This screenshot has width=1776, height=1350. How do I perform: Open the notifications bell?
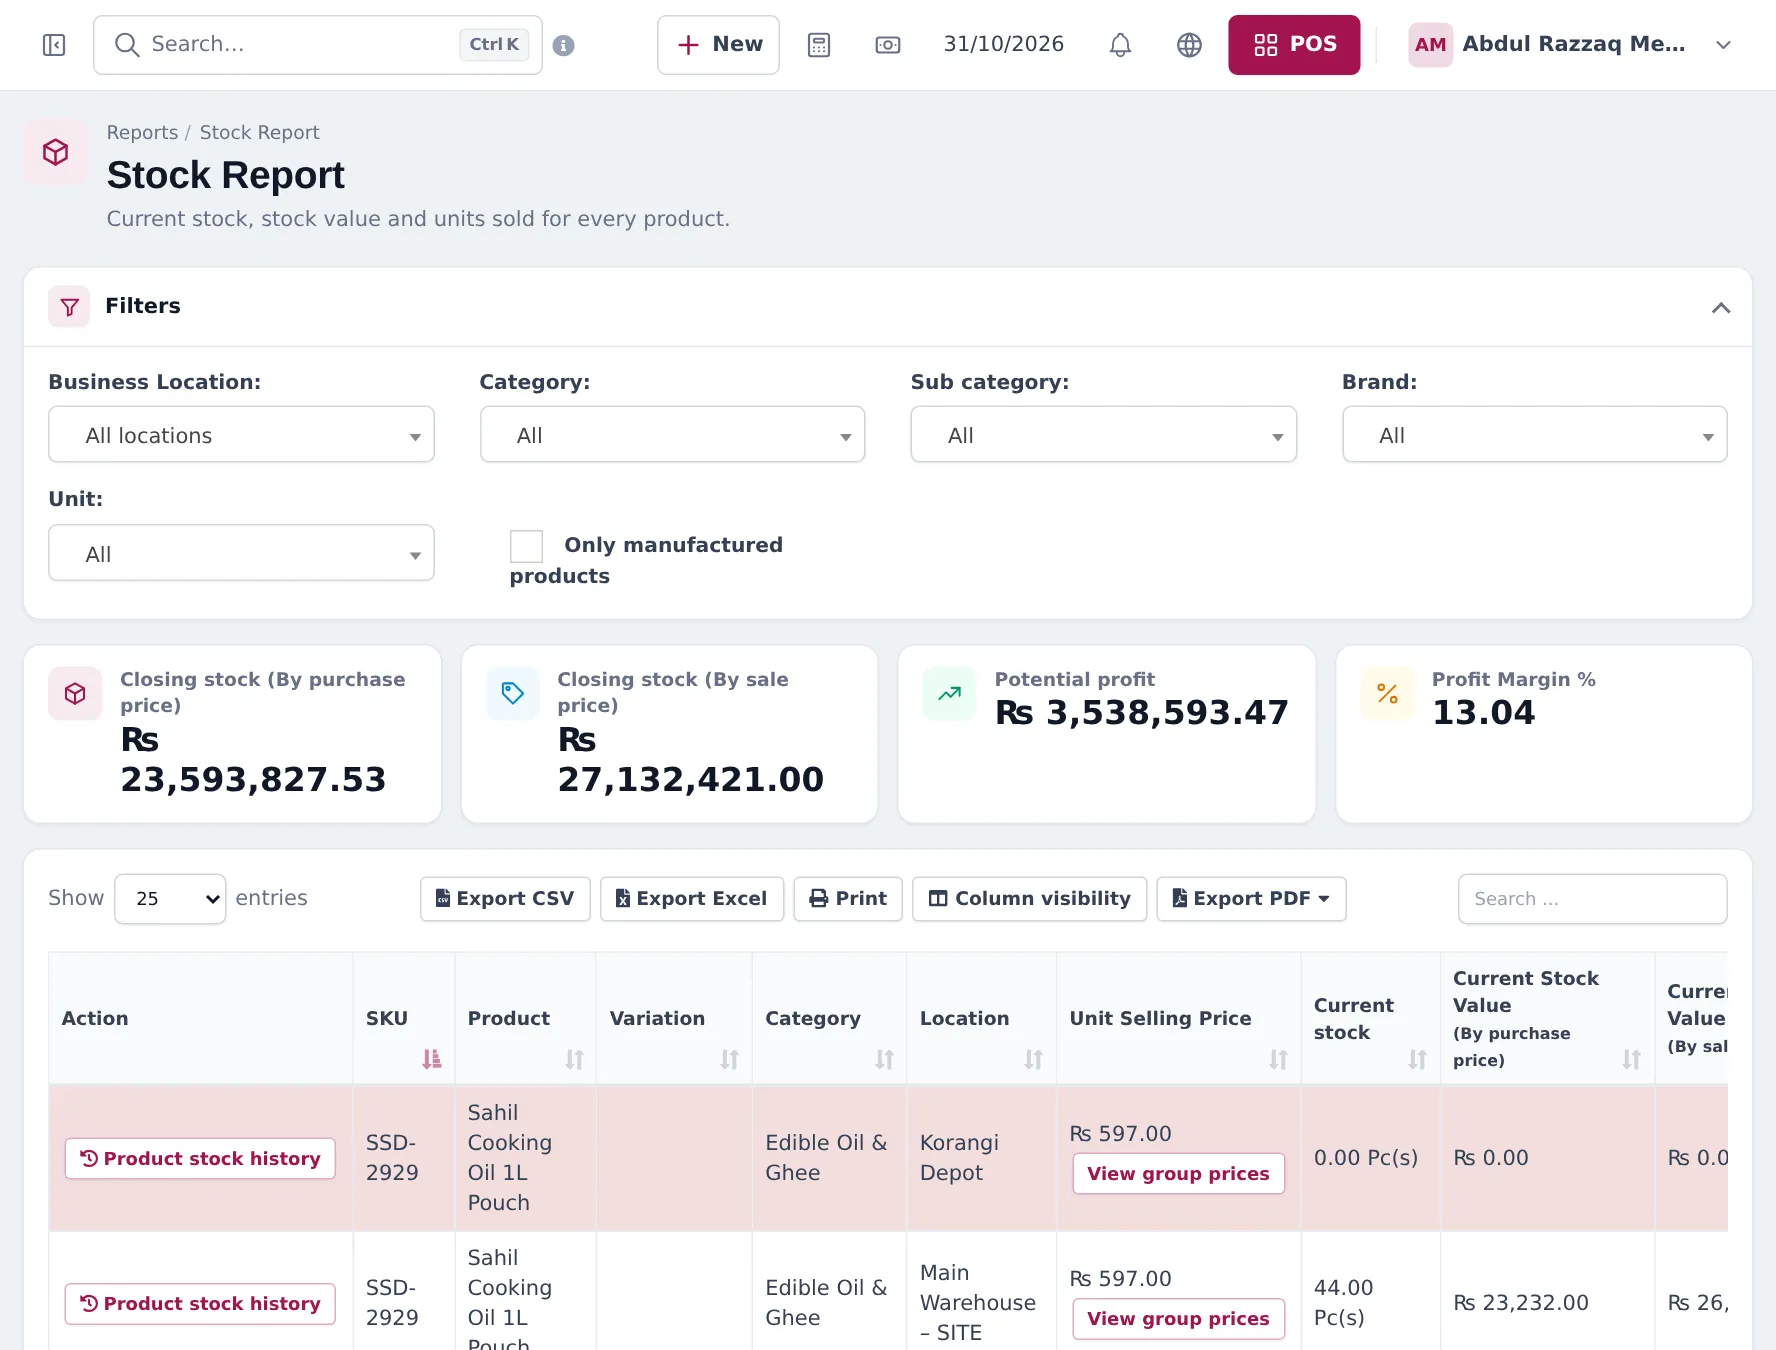click(x=1120, y=45)
